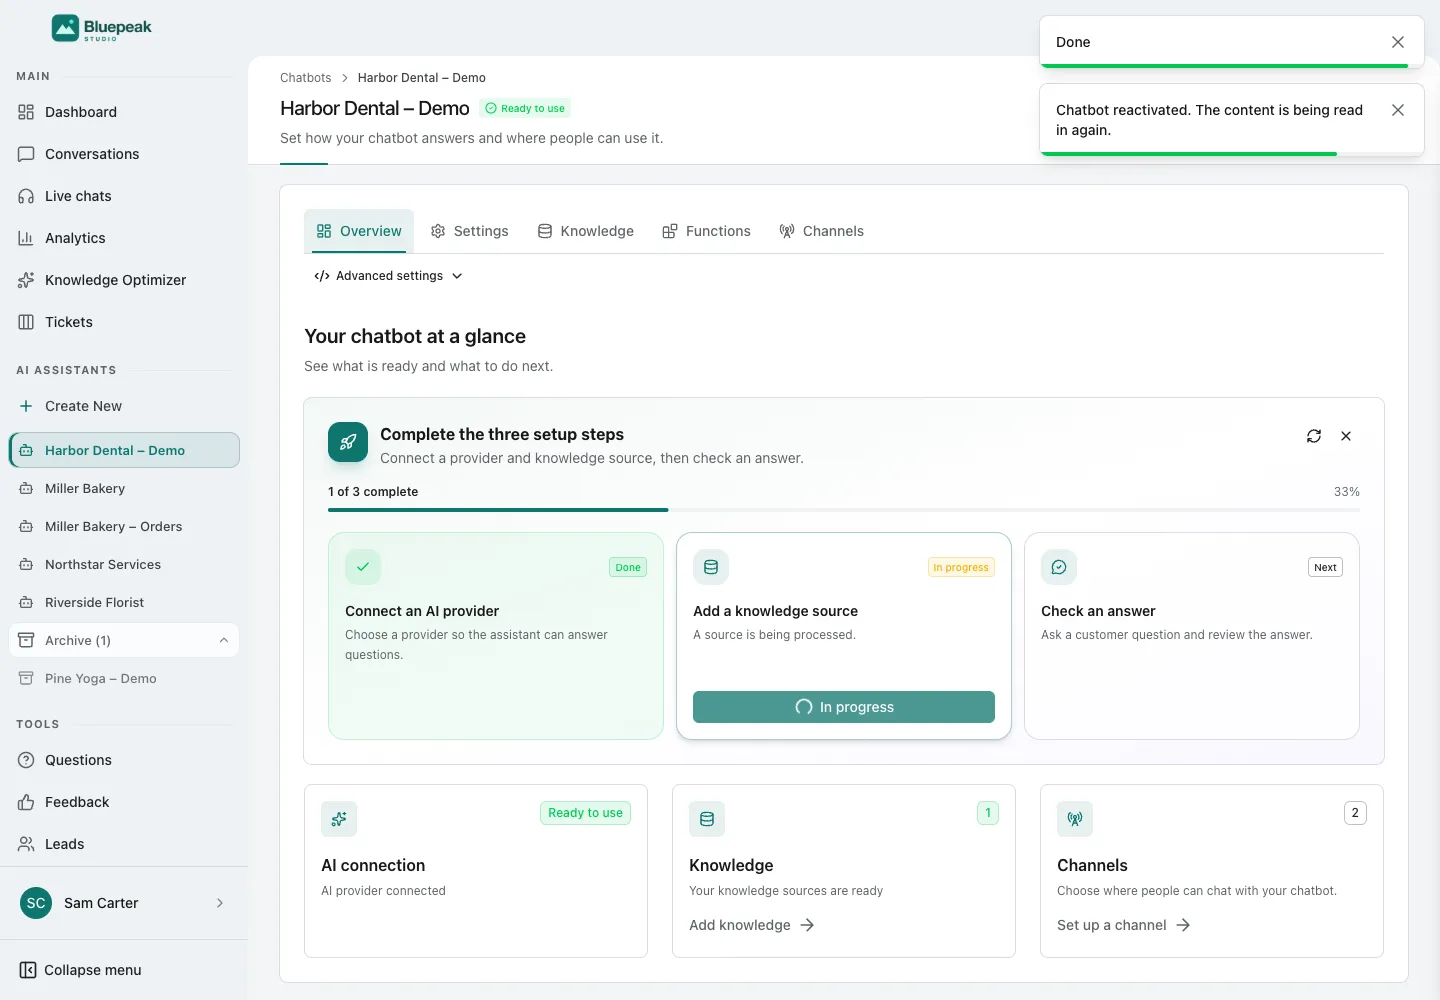Viewport: 1440px width, 1000px height.
Task: Refresh the setup steps status
Action: (1314, 436)
